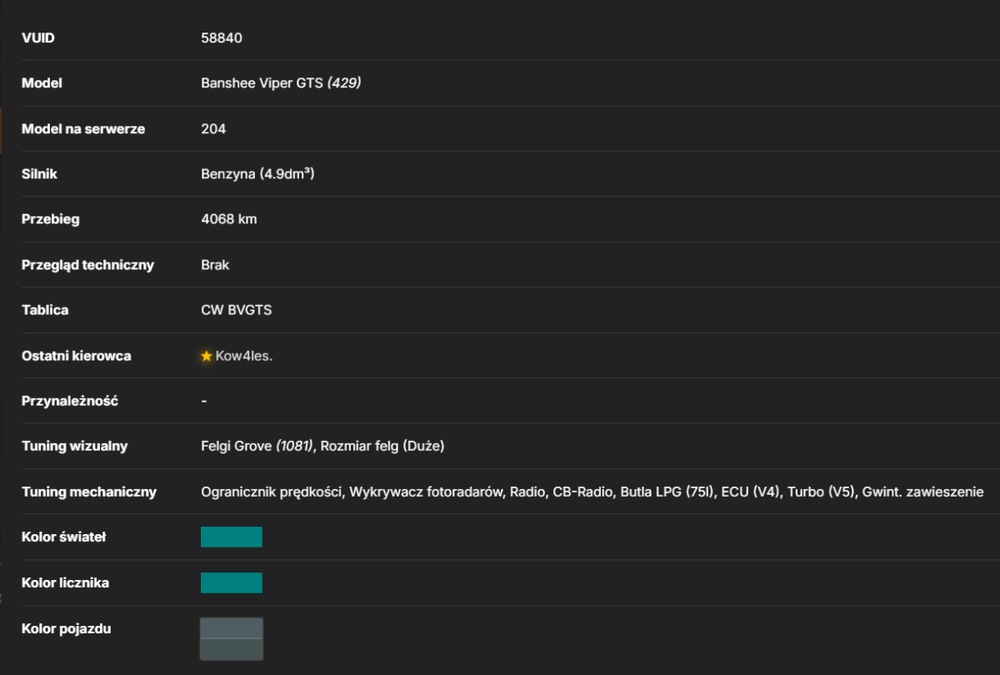Click the teal Kolor świateł swatch
Image resolution: width=1000 pixels, height=675 pixels.
pos(232,537)
